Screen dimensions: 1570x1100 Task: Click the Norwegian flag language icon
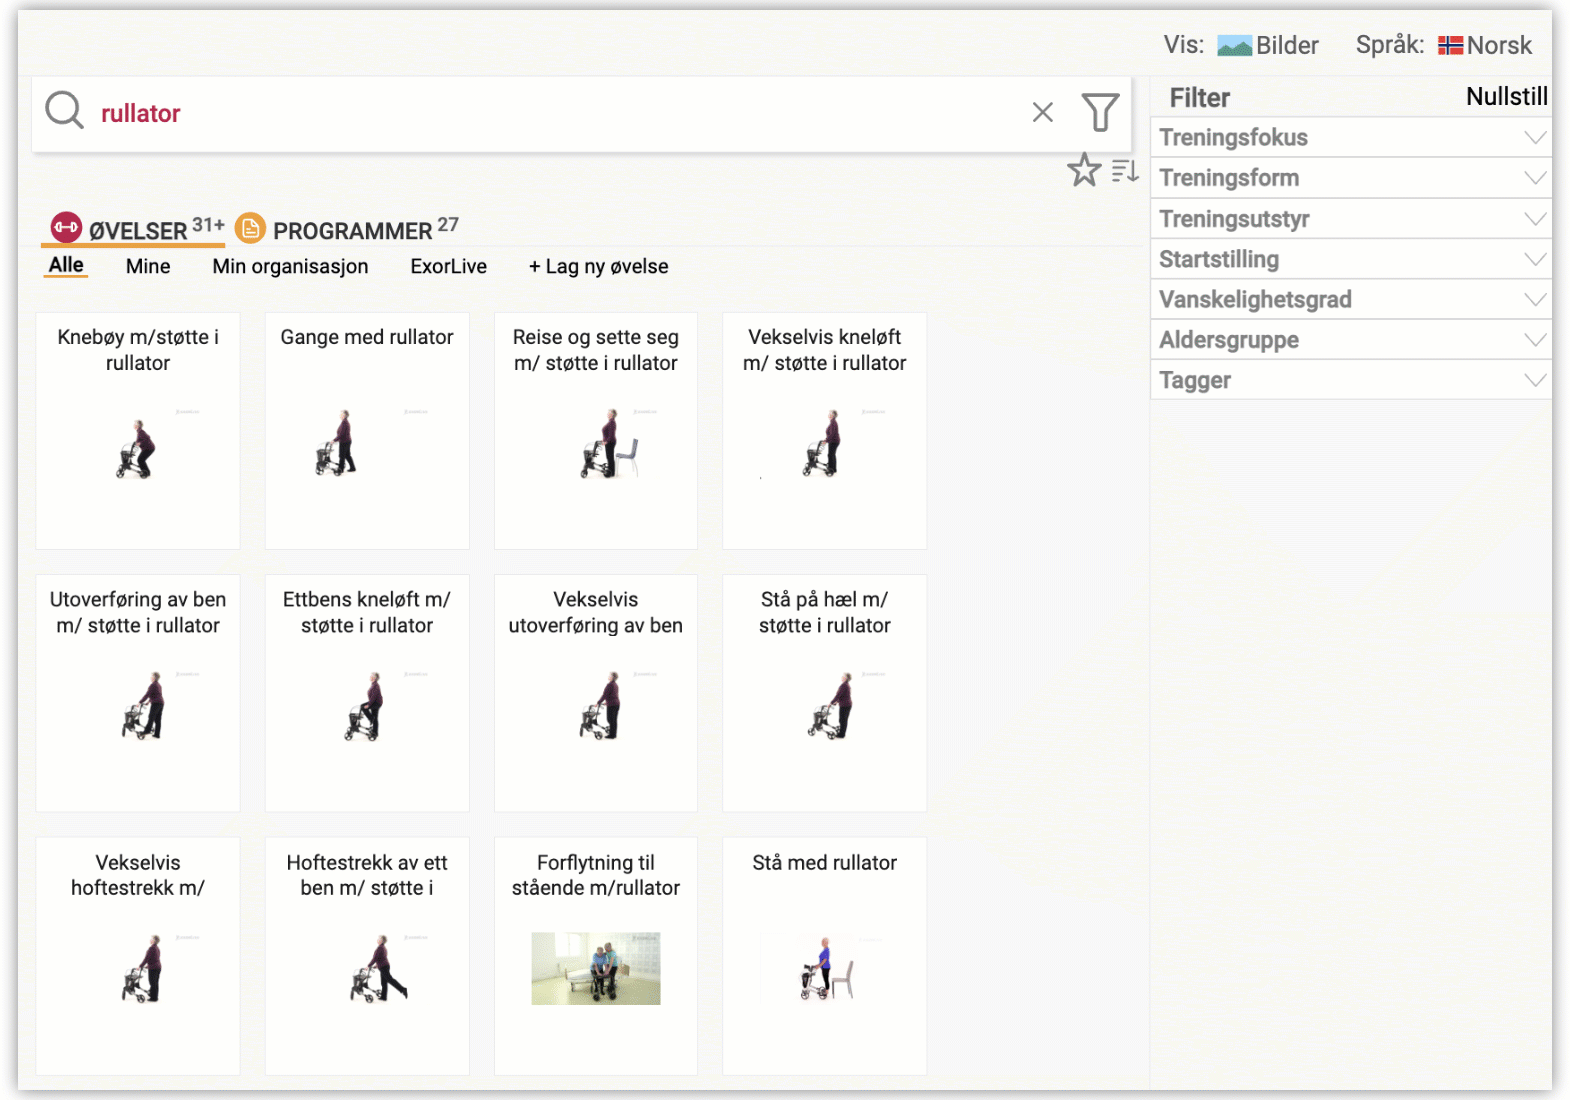[x=1450, y=46]
